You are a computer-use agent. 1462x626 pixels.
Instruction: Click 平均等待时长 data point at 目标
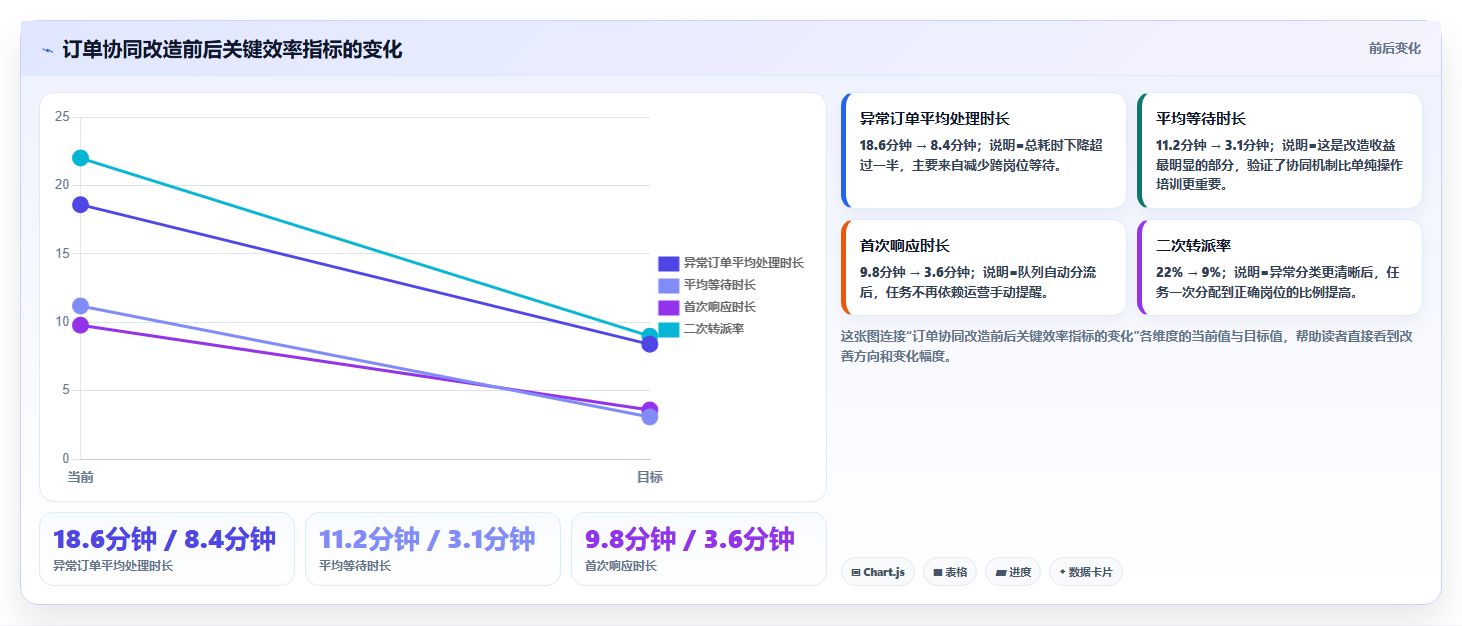click(650, 417)
